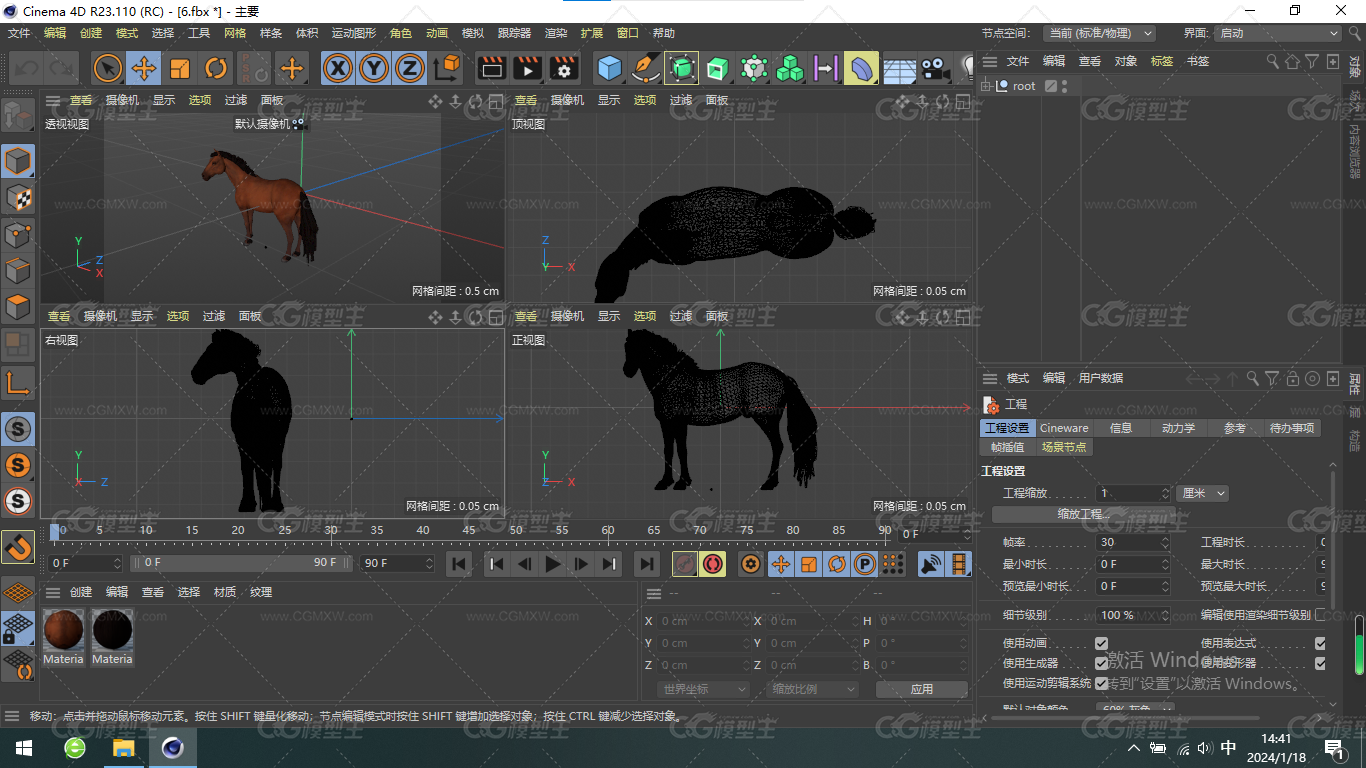This screenshot has height=768, width=1366.
Task: Uncheck the 使用运动剪辑系统 checkbox
Action: point(1101,683)
